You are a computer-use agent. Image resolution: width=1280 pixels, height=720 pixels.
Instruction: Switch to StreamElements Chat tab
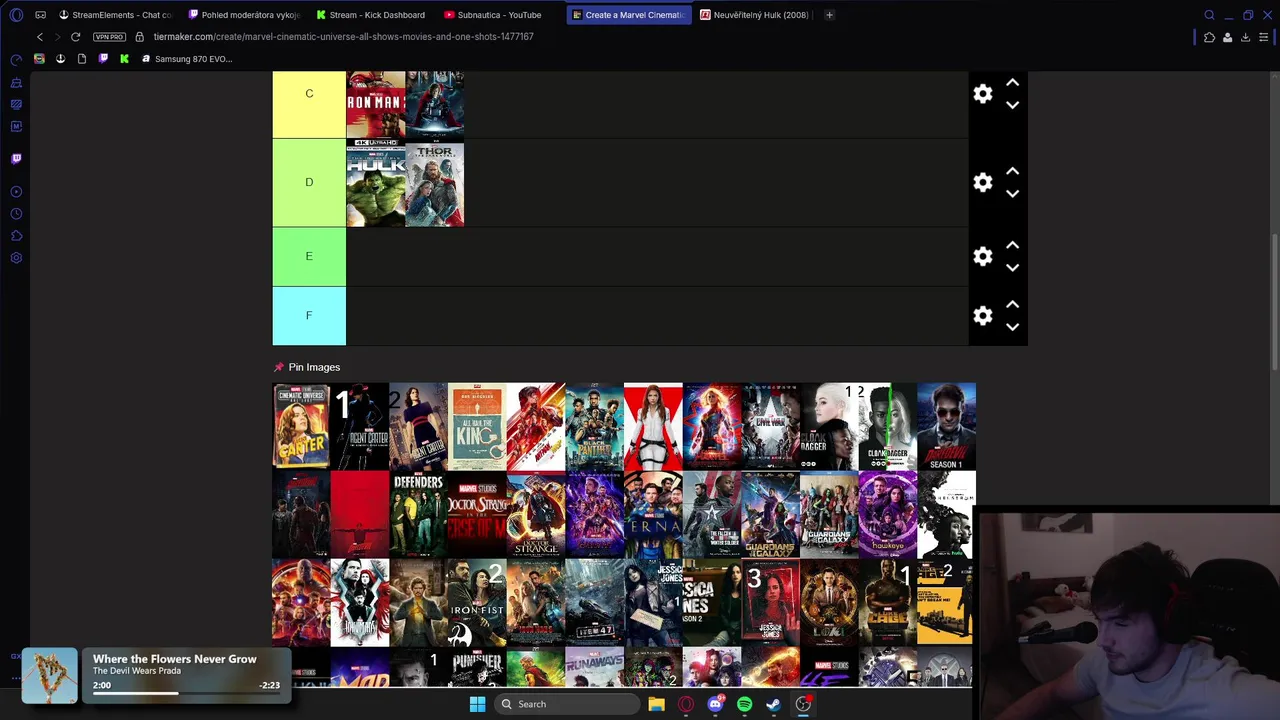tap(115, 15)
